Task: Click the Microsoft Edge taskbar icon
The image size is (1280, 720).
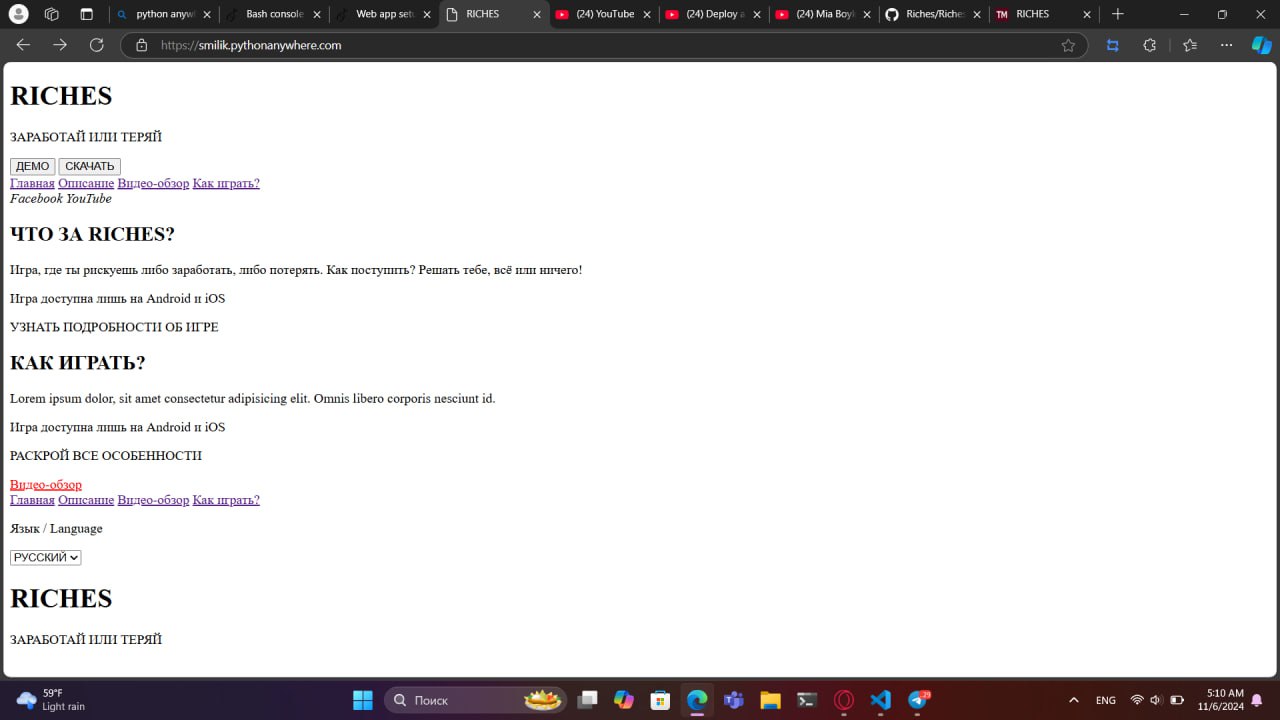Action: tap(697, 700)
